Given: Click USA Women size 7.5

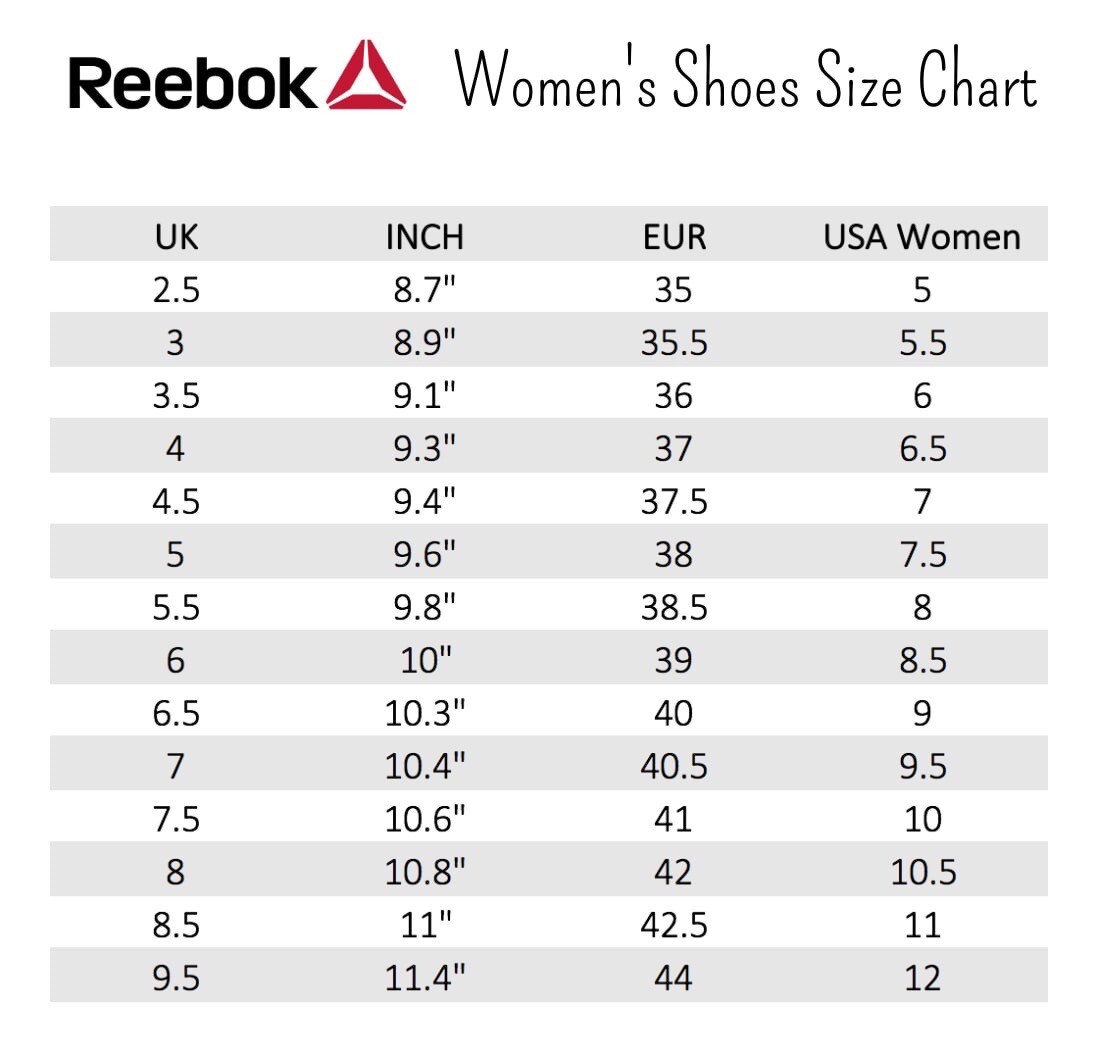Looking at the screenshot, I should click(922, 555).
